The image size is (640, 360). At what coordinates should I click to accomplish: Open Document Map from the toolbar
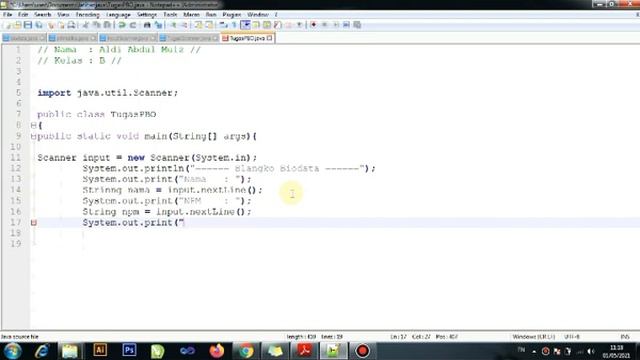pos(267,25)
